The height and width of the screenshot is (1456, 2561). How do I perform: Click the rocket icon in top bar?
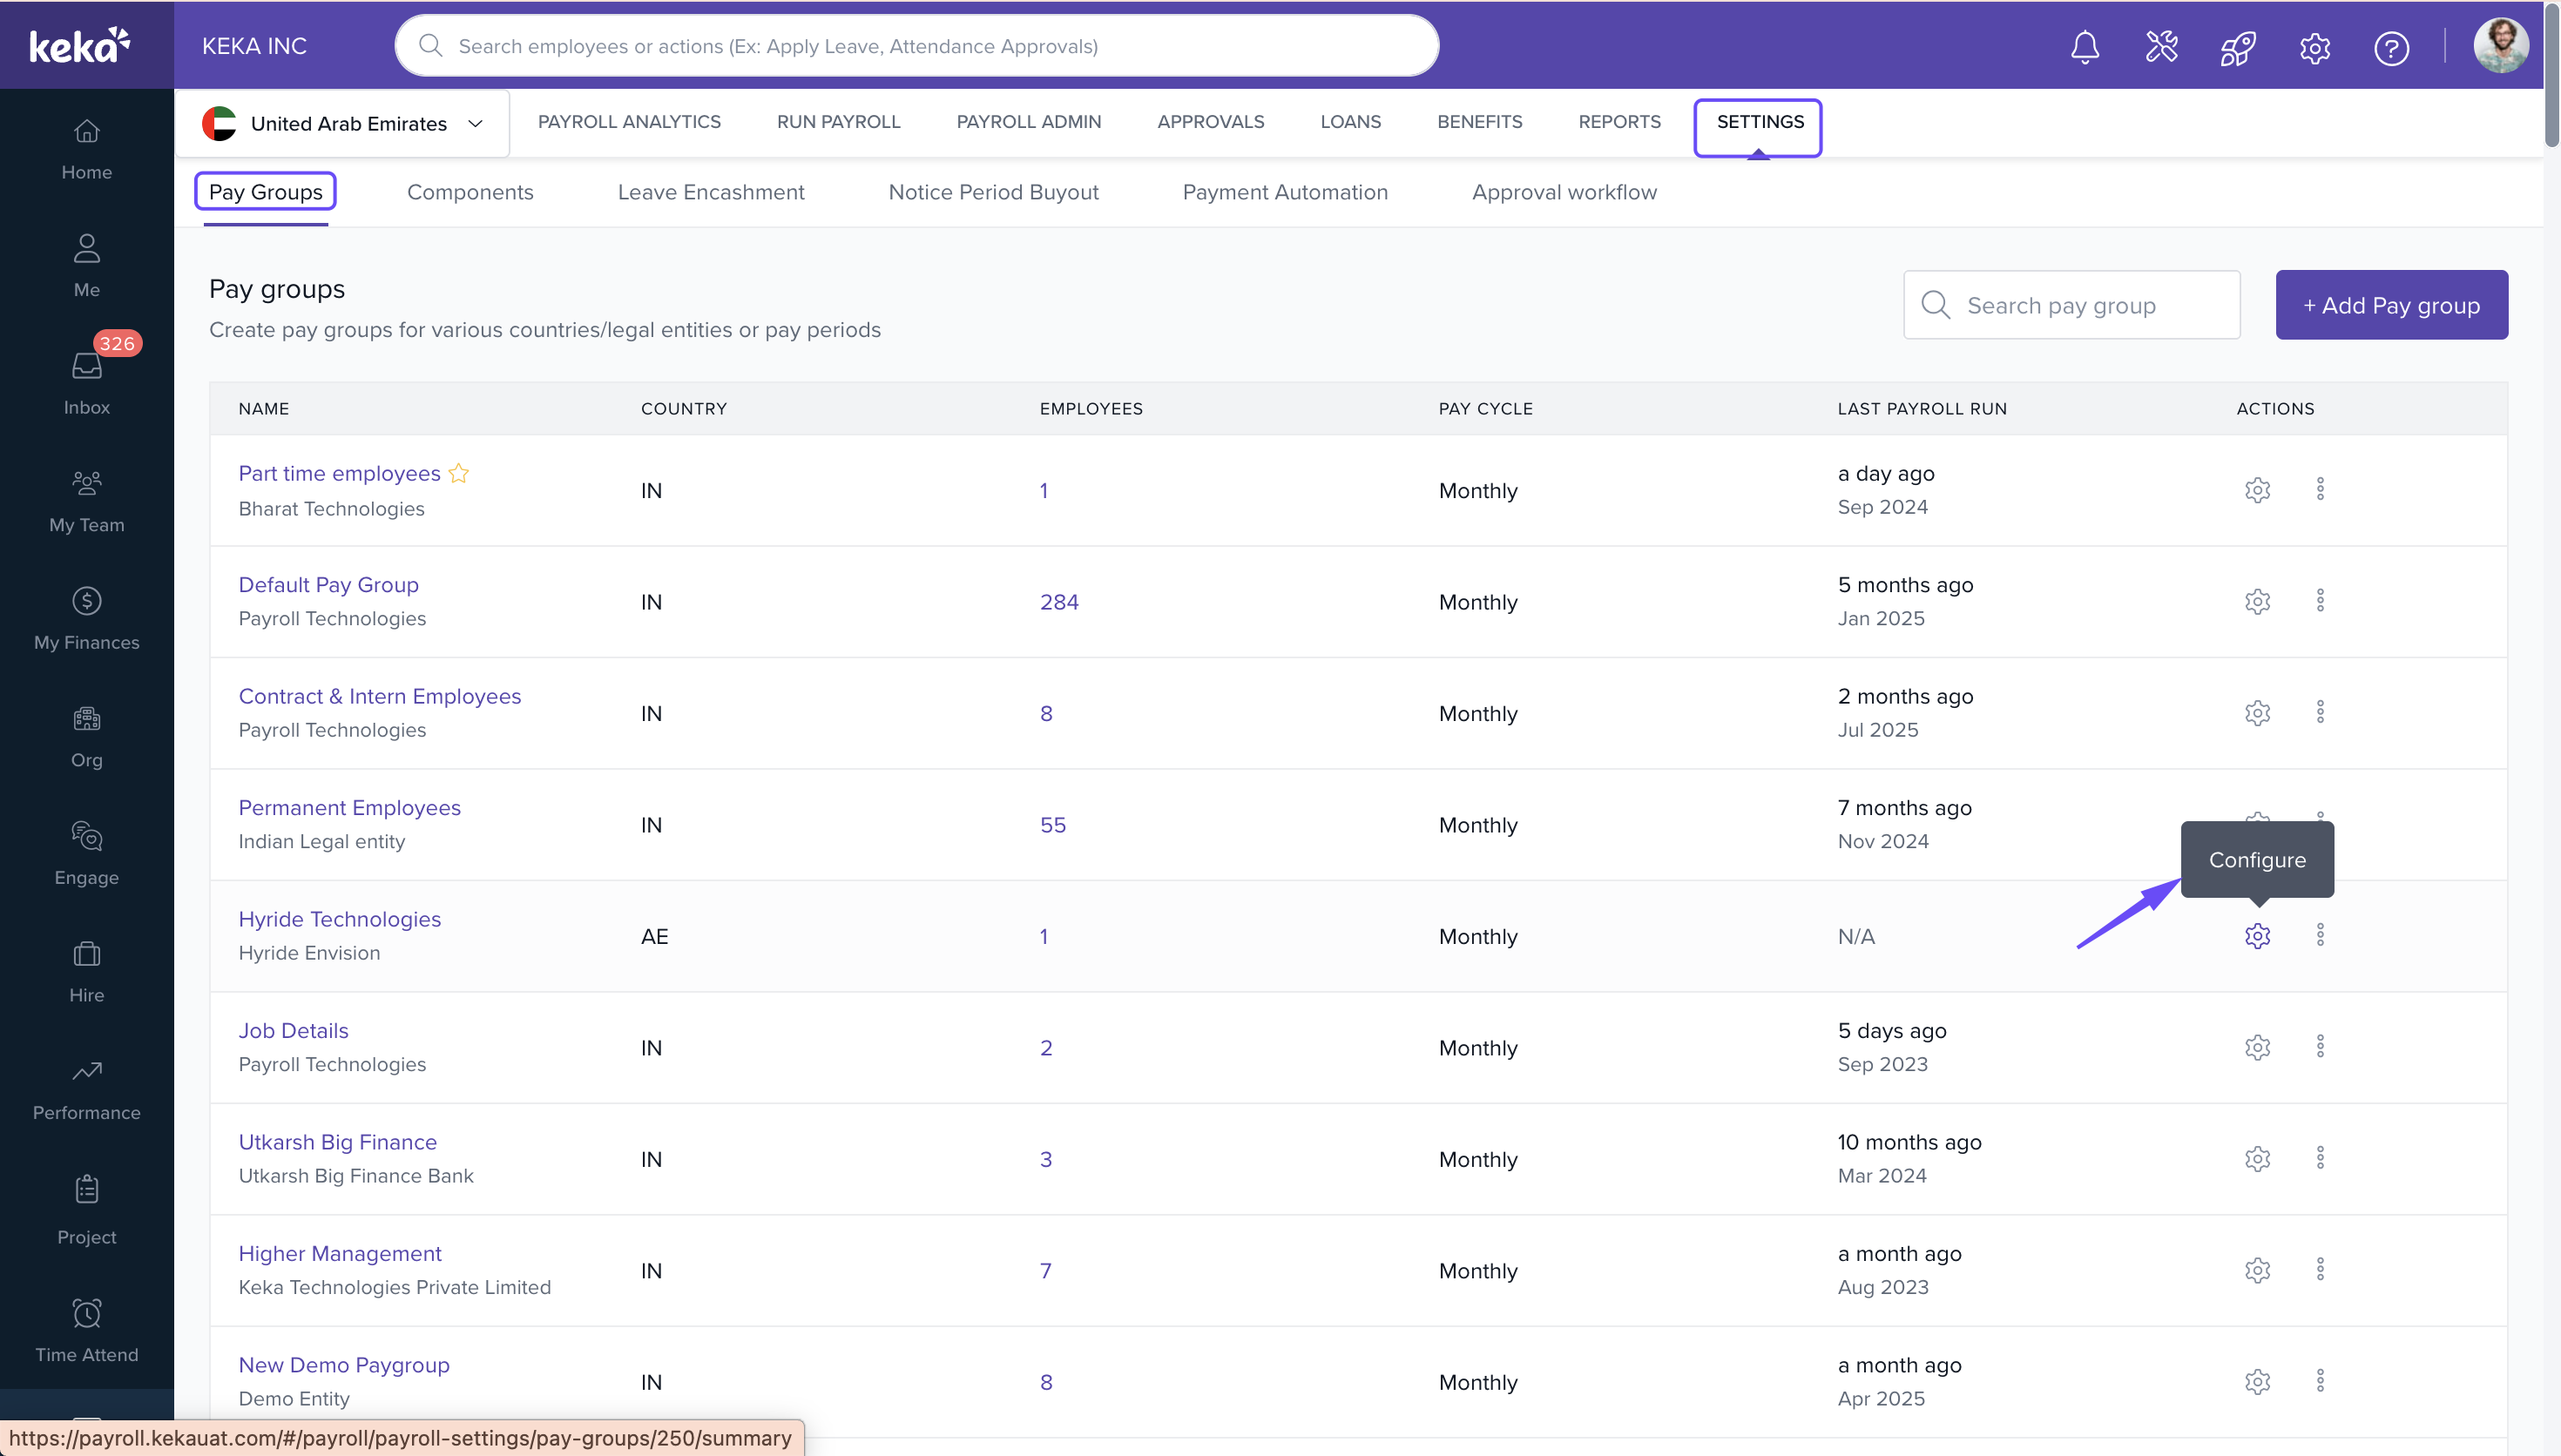coord(2237,47)
